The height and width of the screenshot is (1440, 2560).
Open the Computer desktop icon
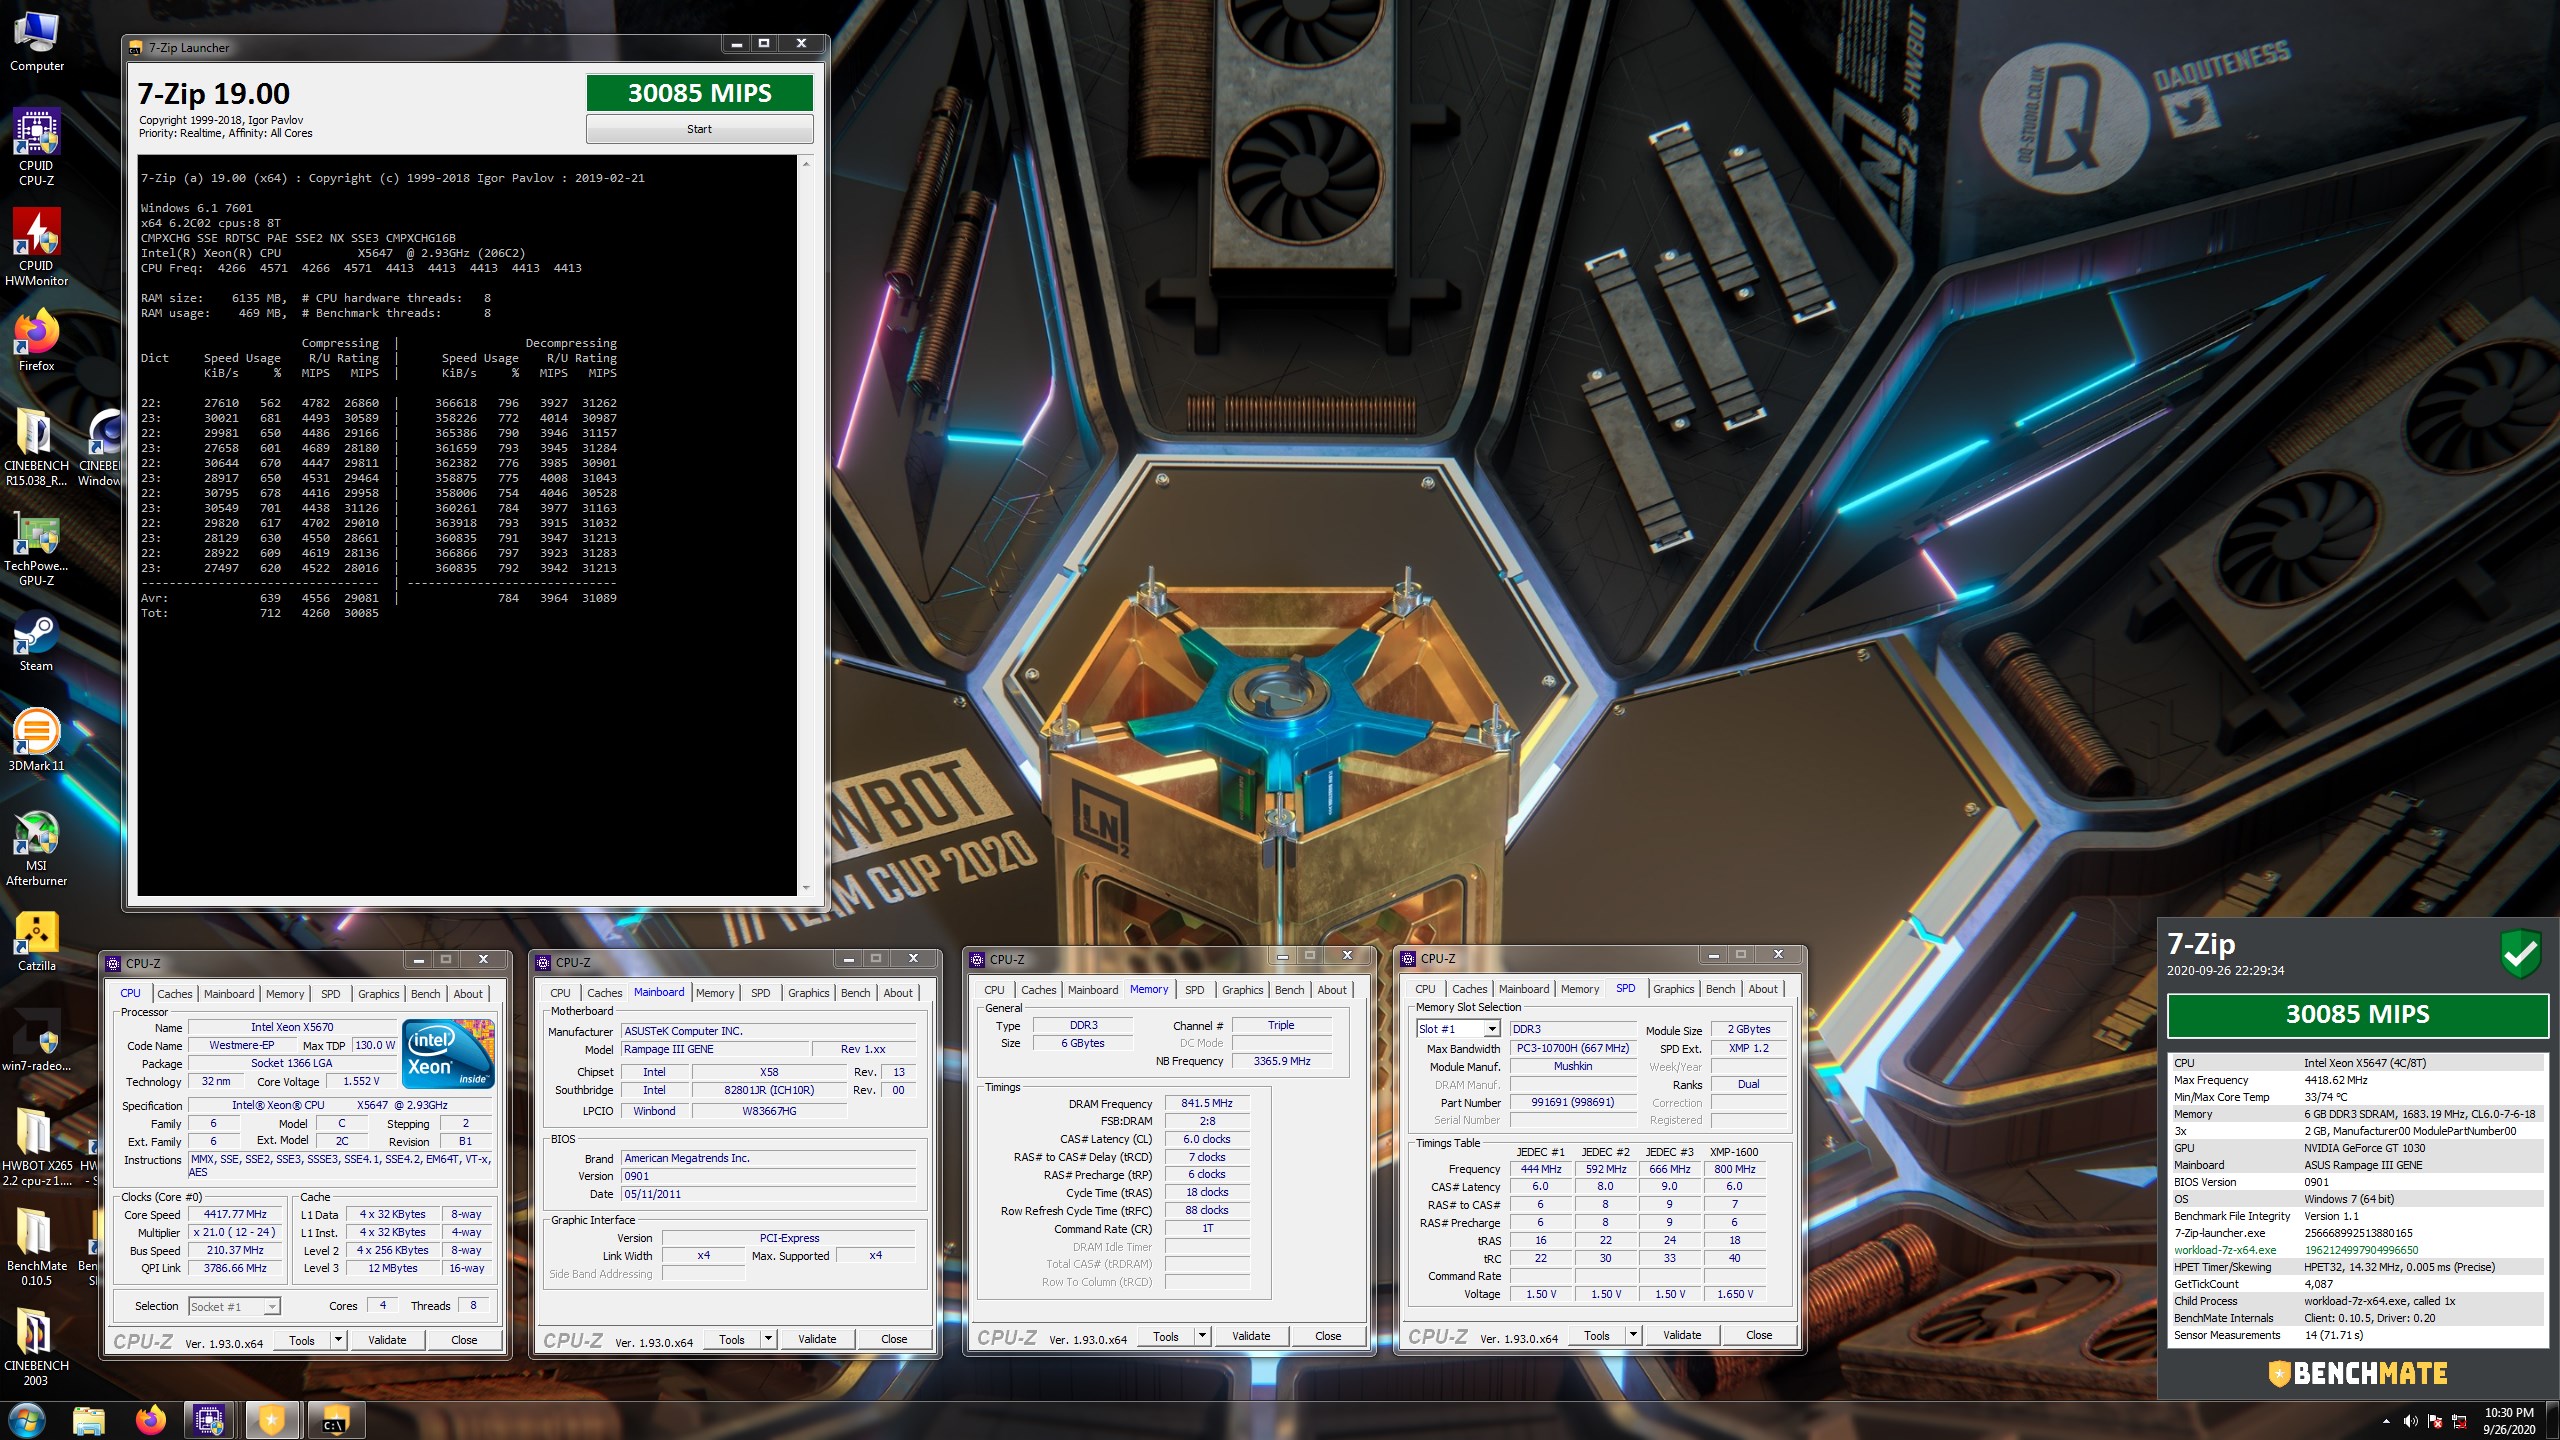[36, 42]
